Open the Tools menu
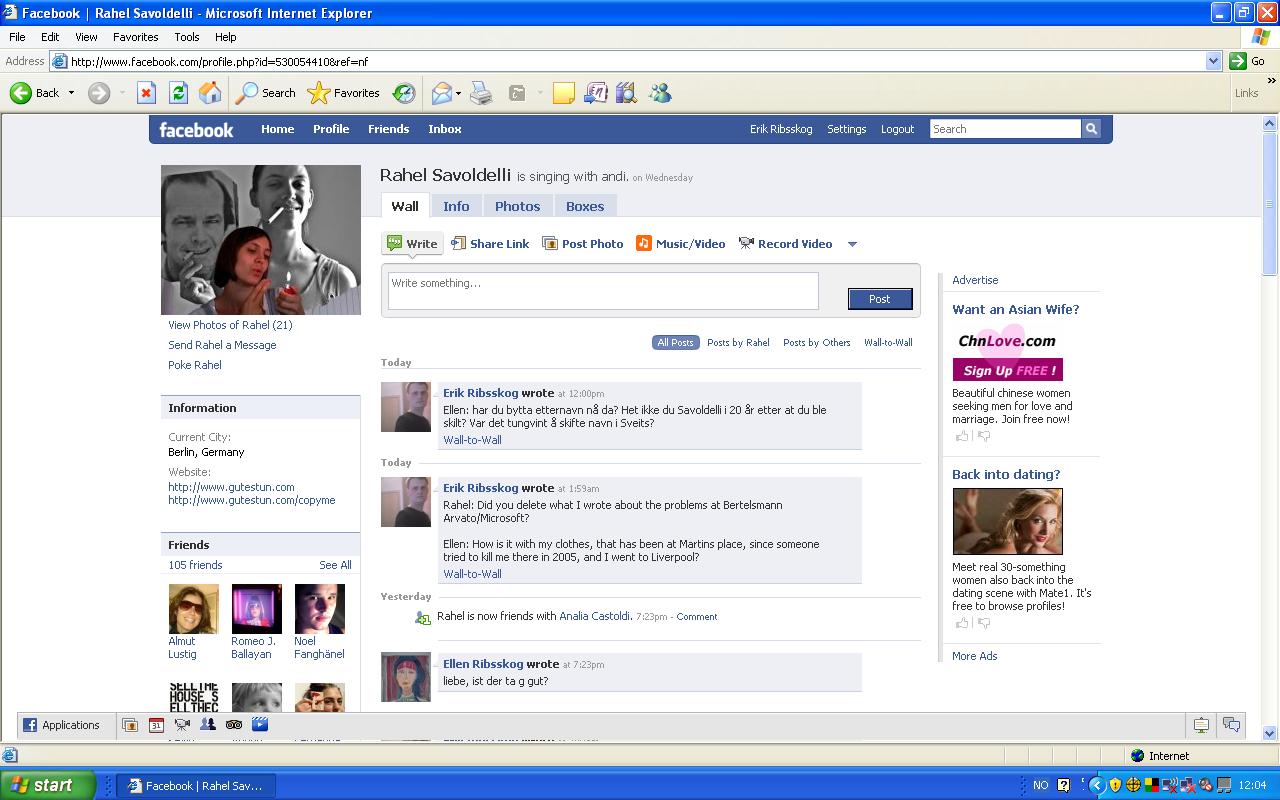1280x800 pixels. click(x=187, y=37)
